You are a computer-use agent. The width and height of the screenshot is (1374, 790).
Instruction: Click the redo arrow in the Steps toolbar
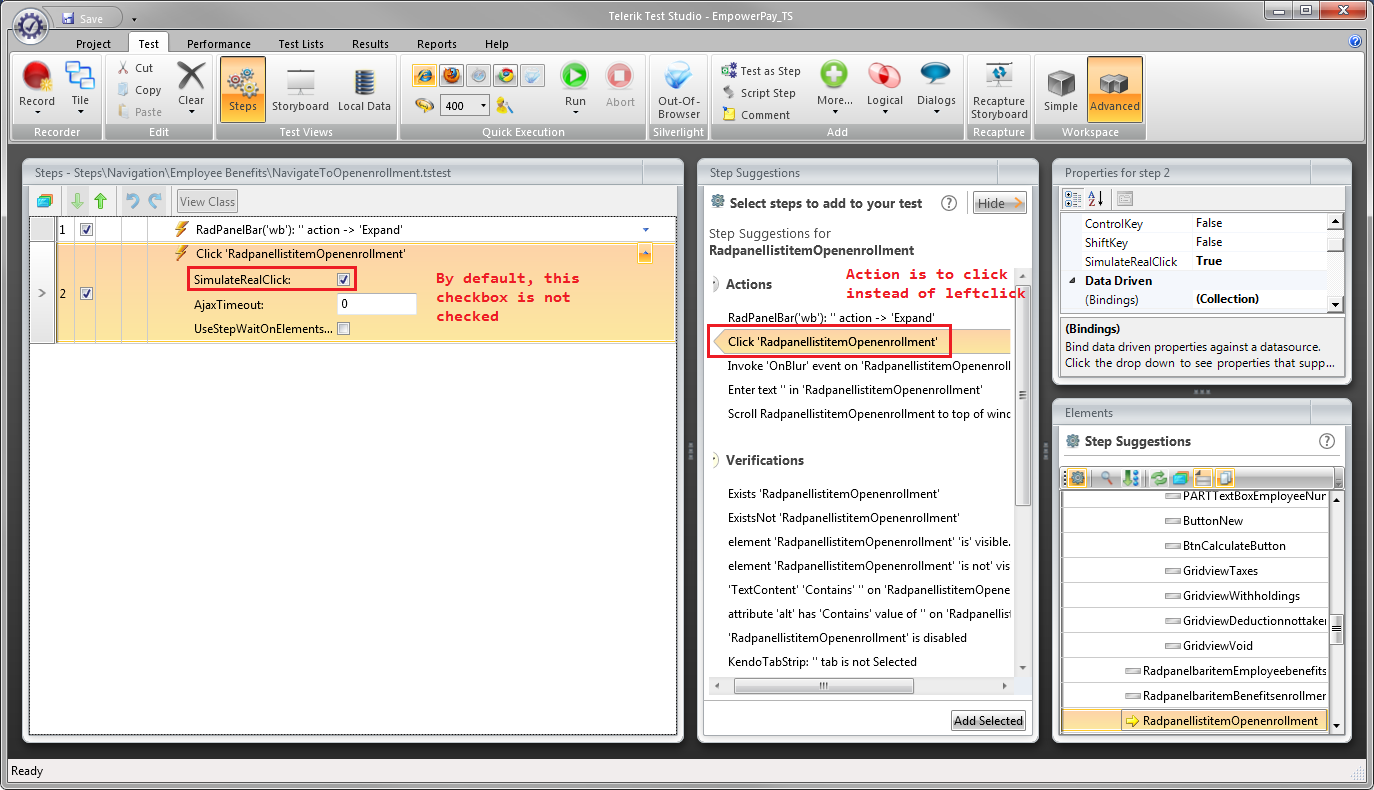point(155,201)
